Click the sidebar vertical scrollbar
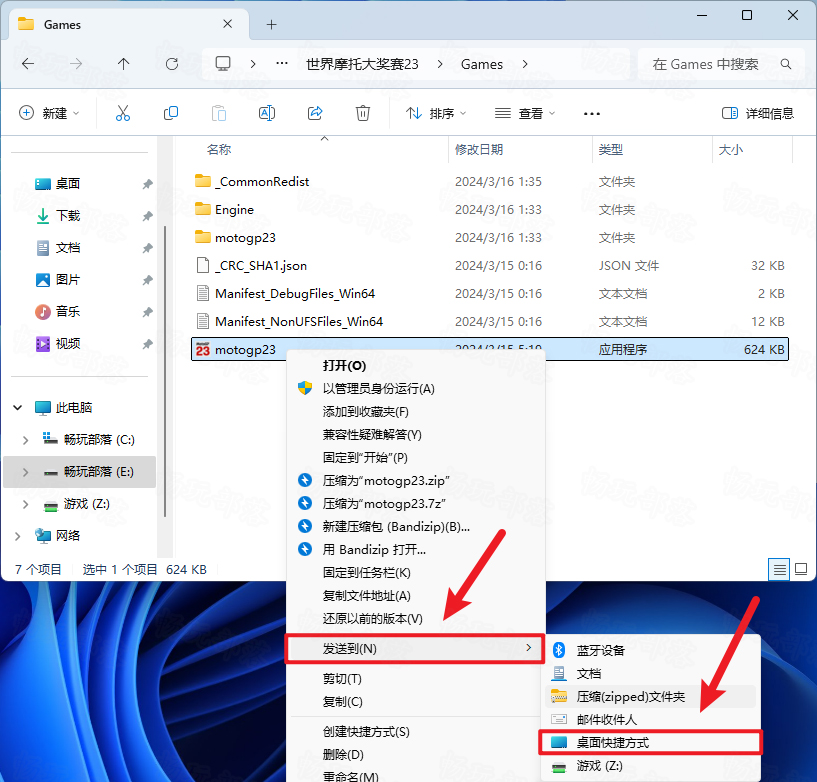This screenshot has width=817, height=782. (165, 371)
